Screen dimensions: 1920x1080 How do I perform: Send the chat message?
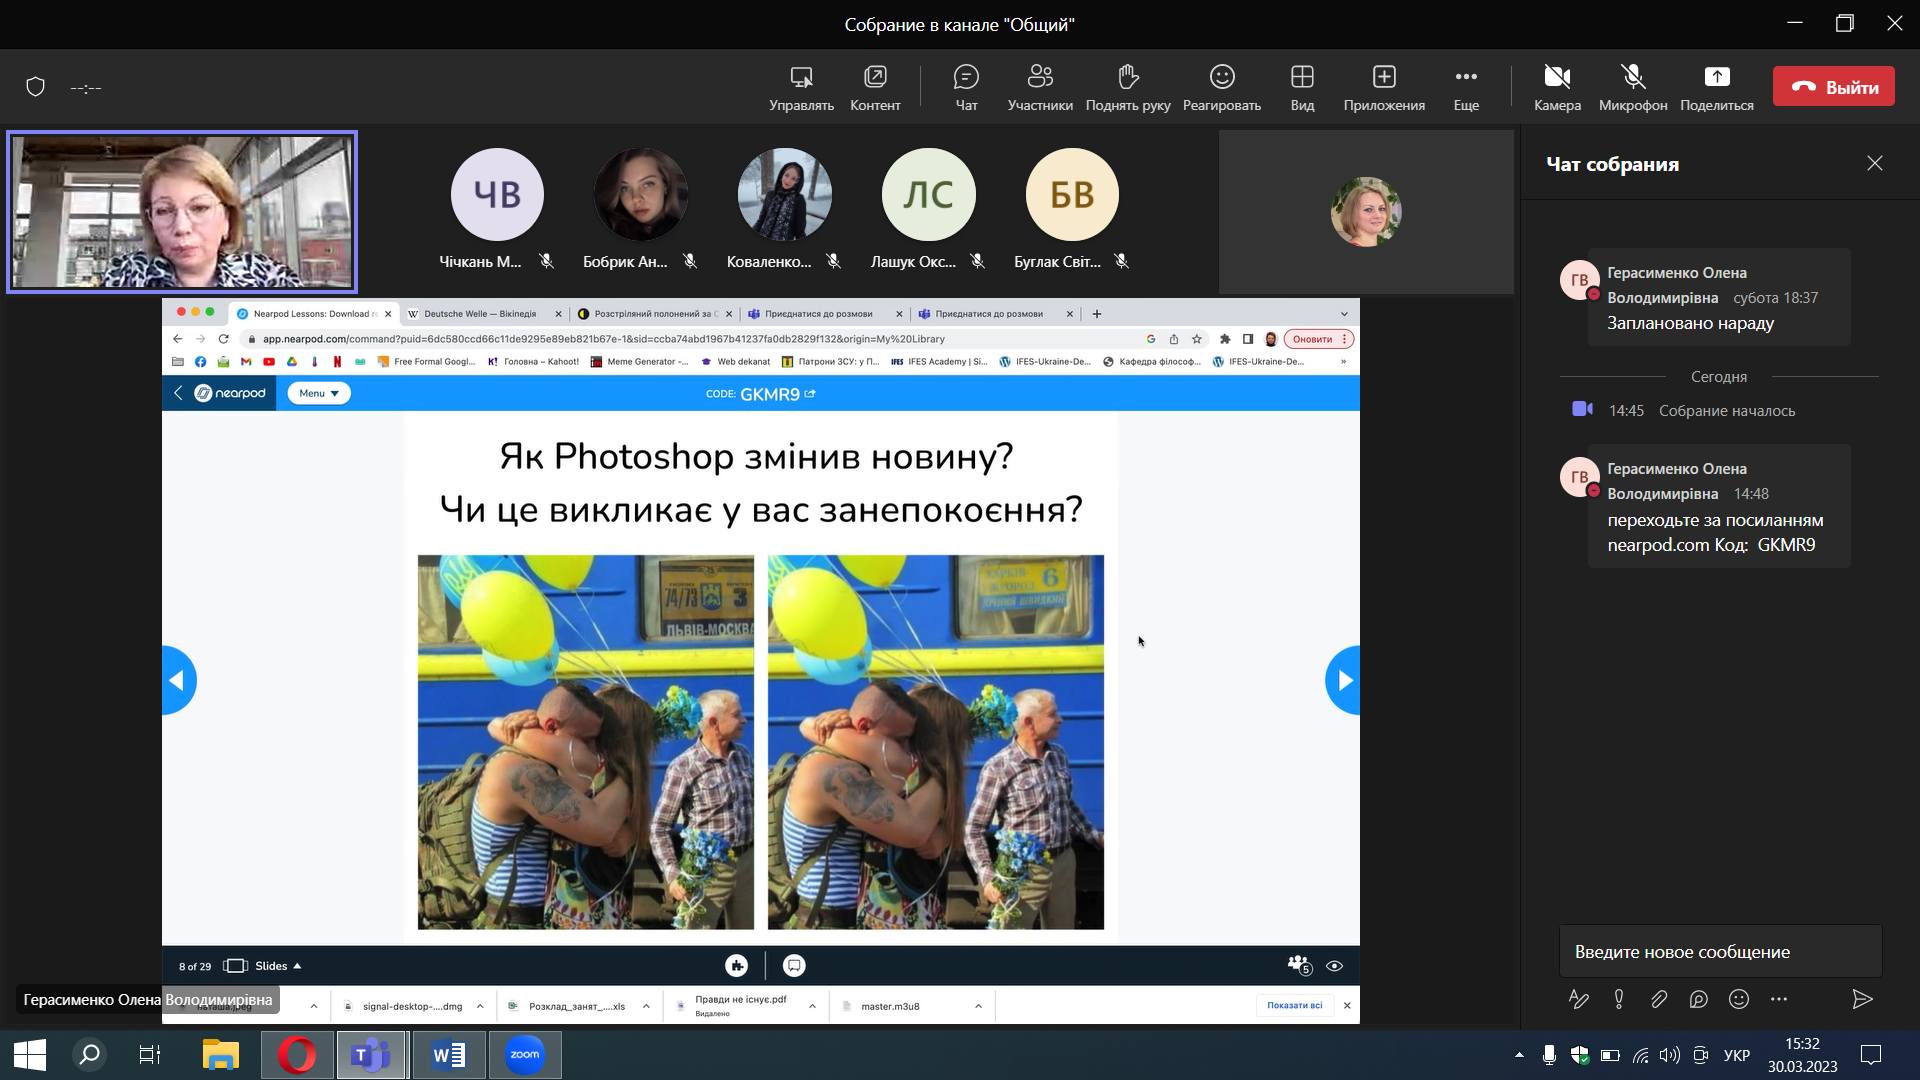[1862, 999]
